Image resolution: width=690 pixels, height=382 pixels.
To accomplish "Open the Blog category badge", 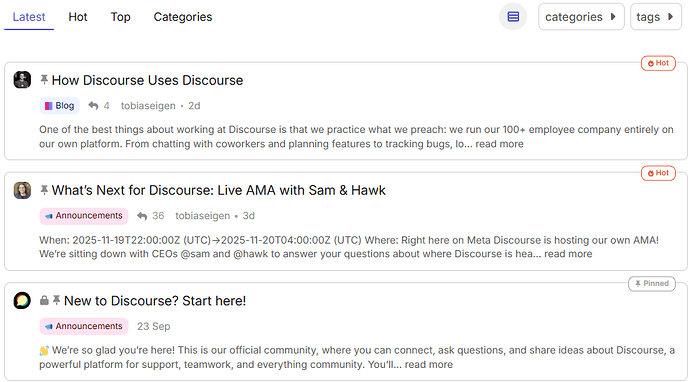I will click(x=59, y=106).
